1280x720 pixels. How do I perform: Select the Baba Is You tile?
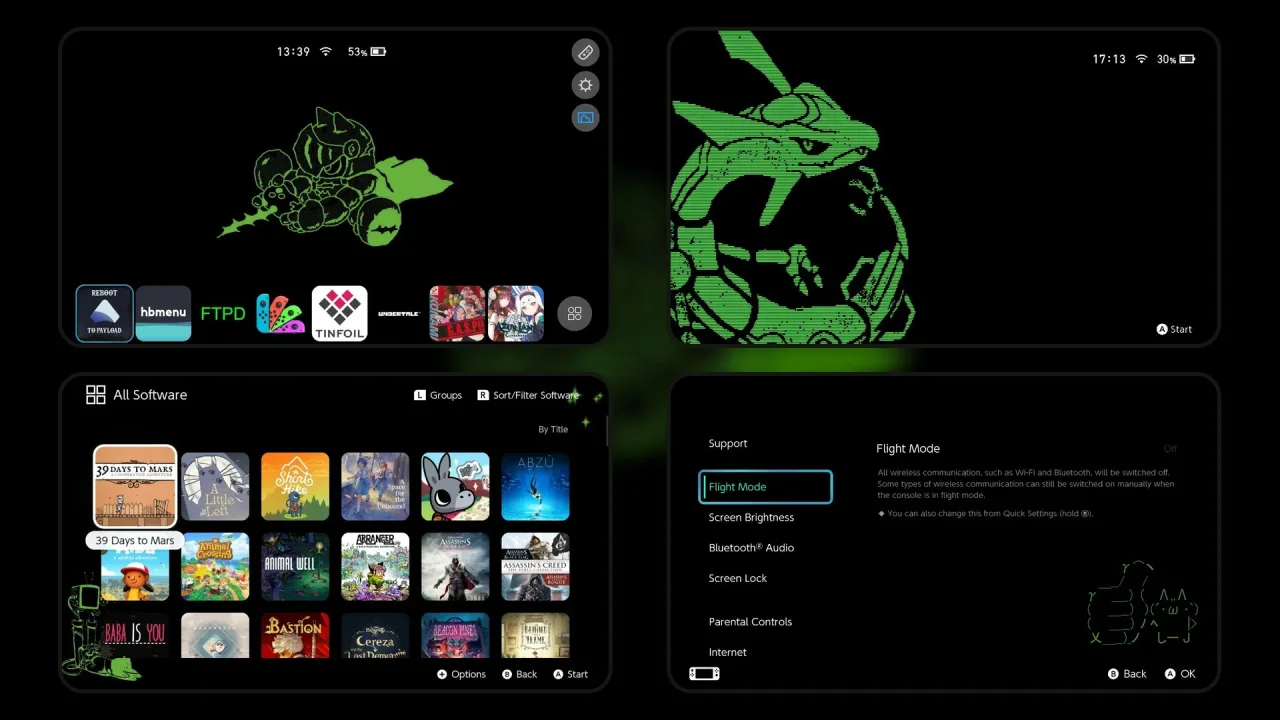135,635
